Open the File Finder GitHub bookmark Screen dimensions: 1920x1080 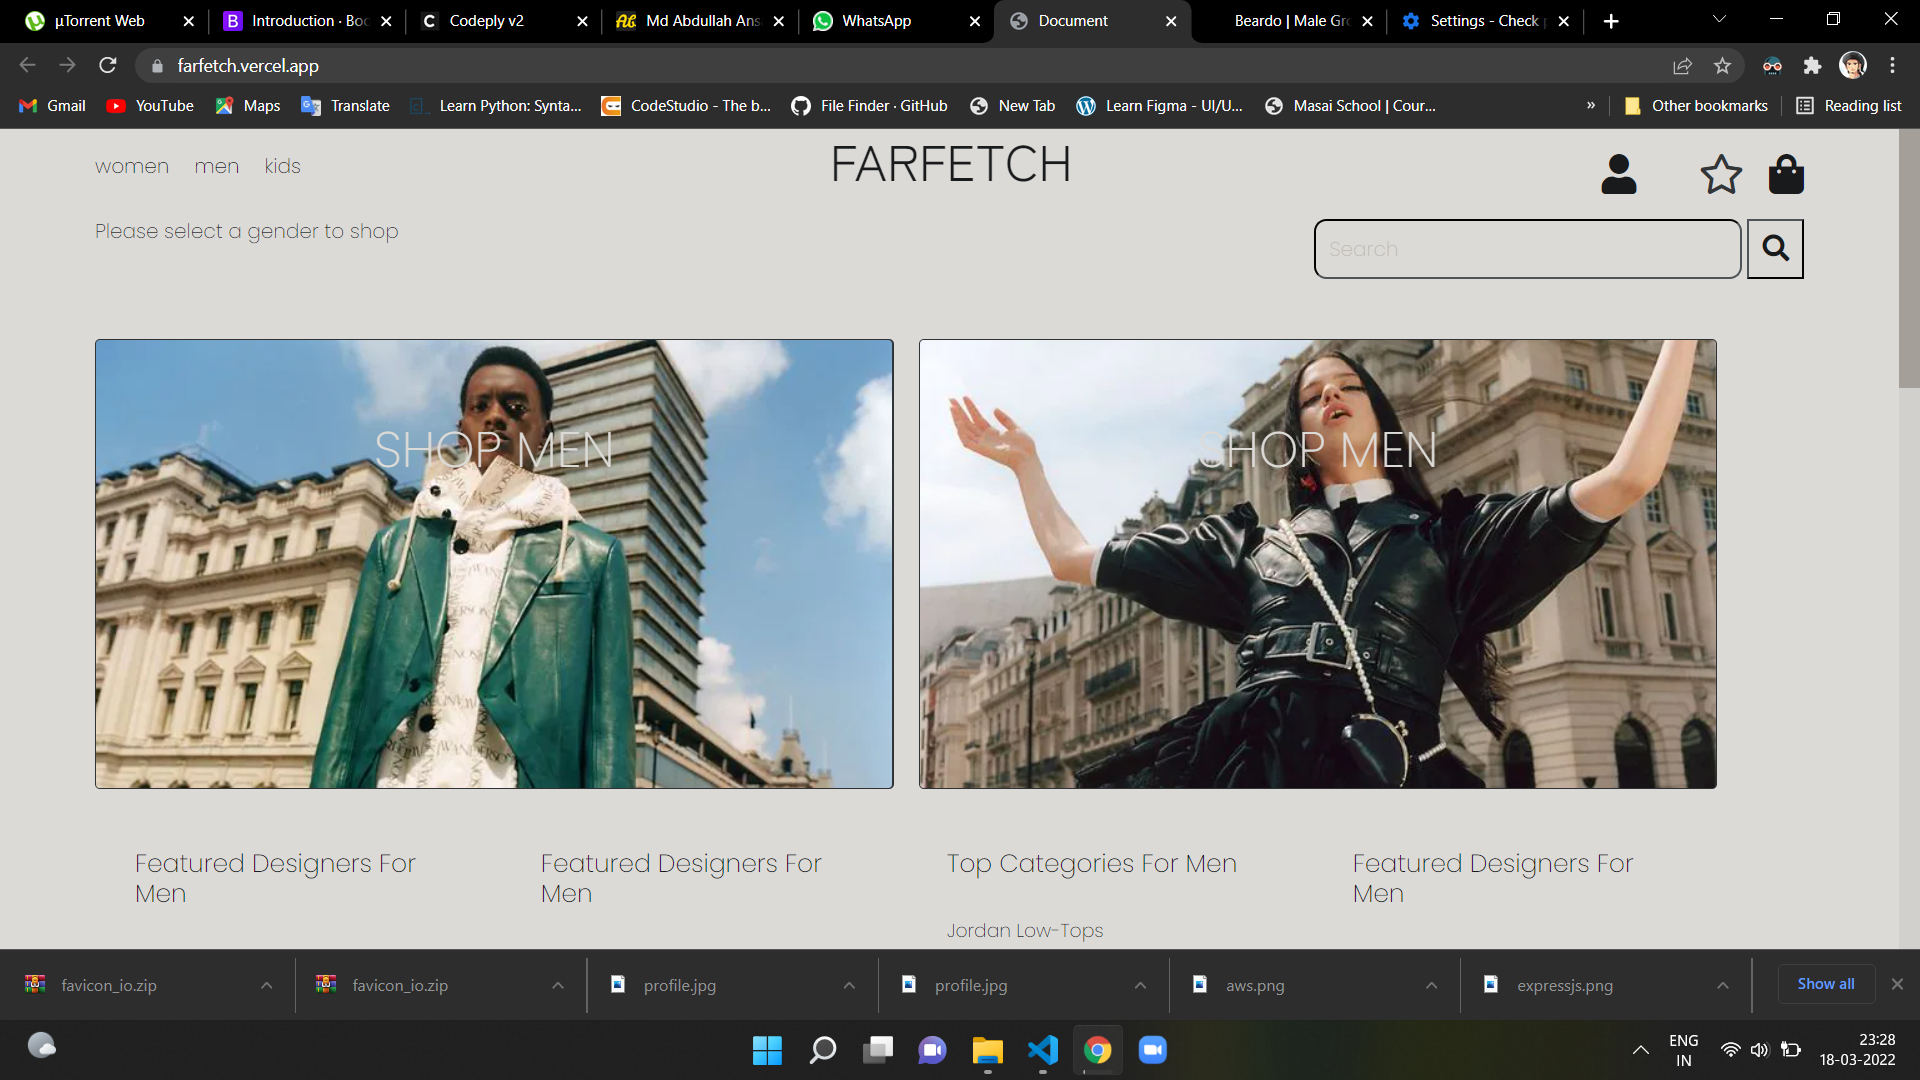[869, 106]
